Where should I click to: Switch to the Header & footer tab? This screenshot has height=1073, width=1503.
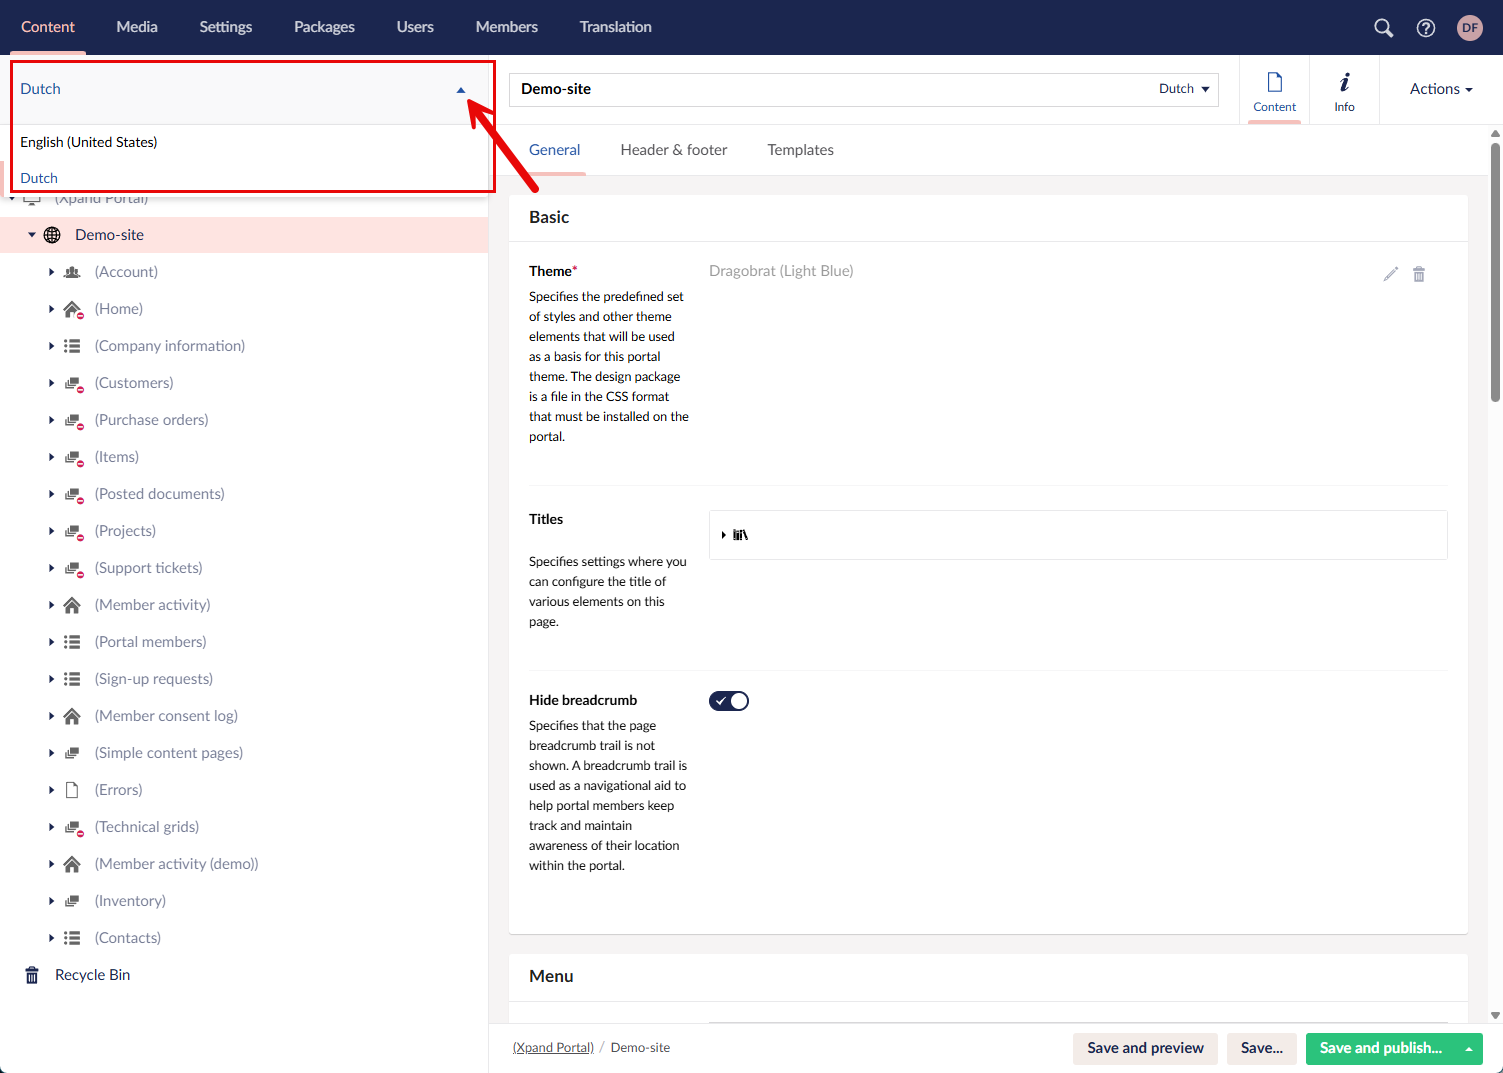pyautogui.click(x=673, y=150)
